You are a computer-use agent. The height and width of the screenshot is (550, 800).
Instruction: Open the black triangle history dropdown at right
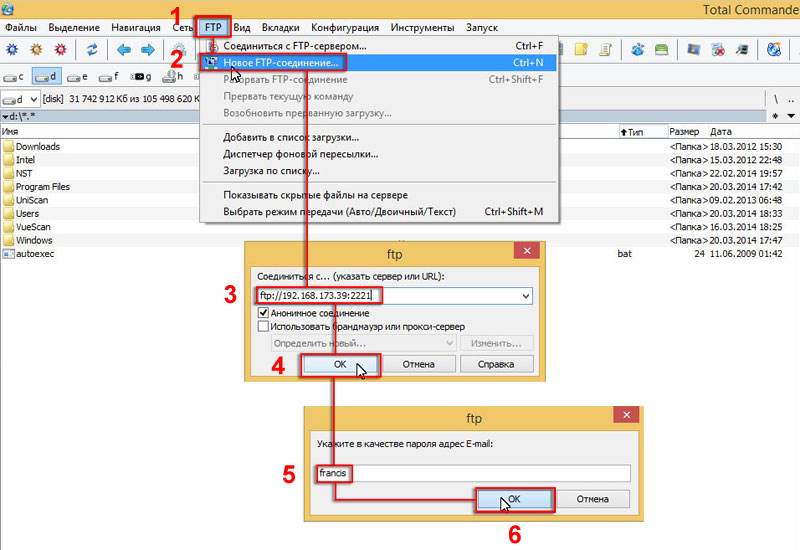click(791, 116)
